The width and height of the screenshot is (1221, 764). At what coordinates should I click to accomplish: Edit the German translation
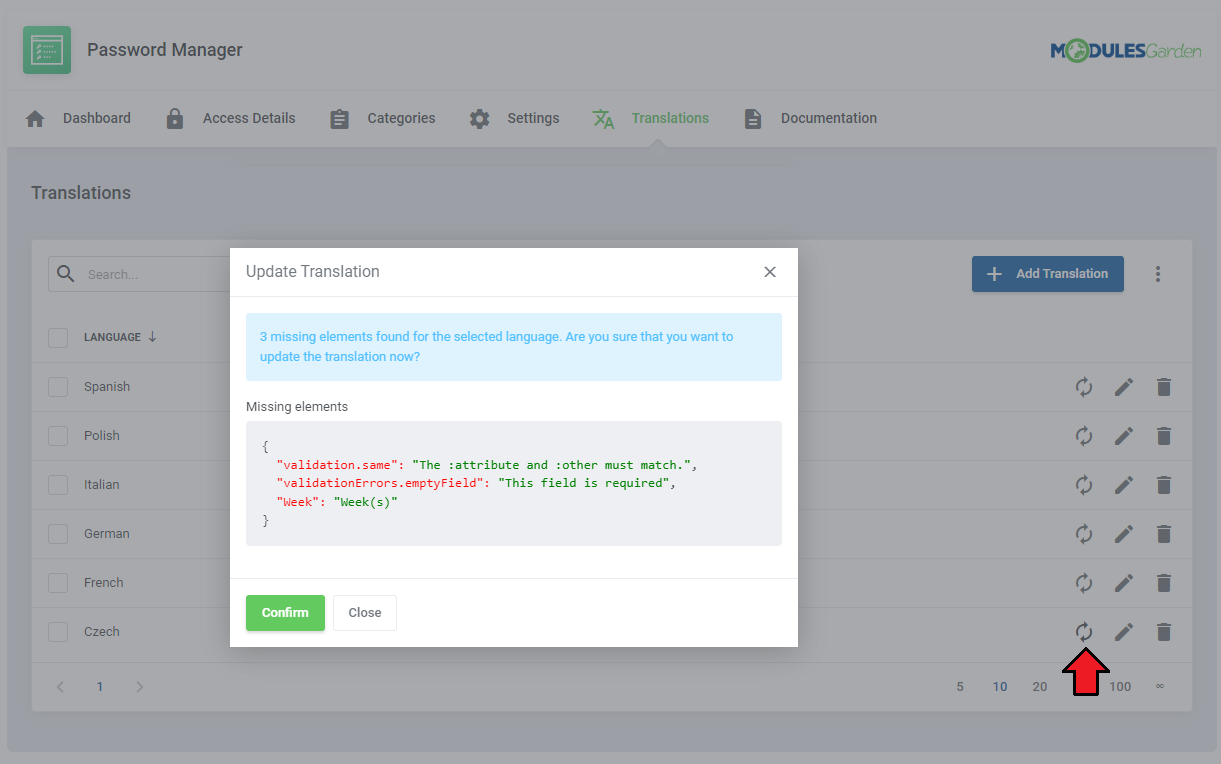pyautogui.click(x=1124, y=534)
